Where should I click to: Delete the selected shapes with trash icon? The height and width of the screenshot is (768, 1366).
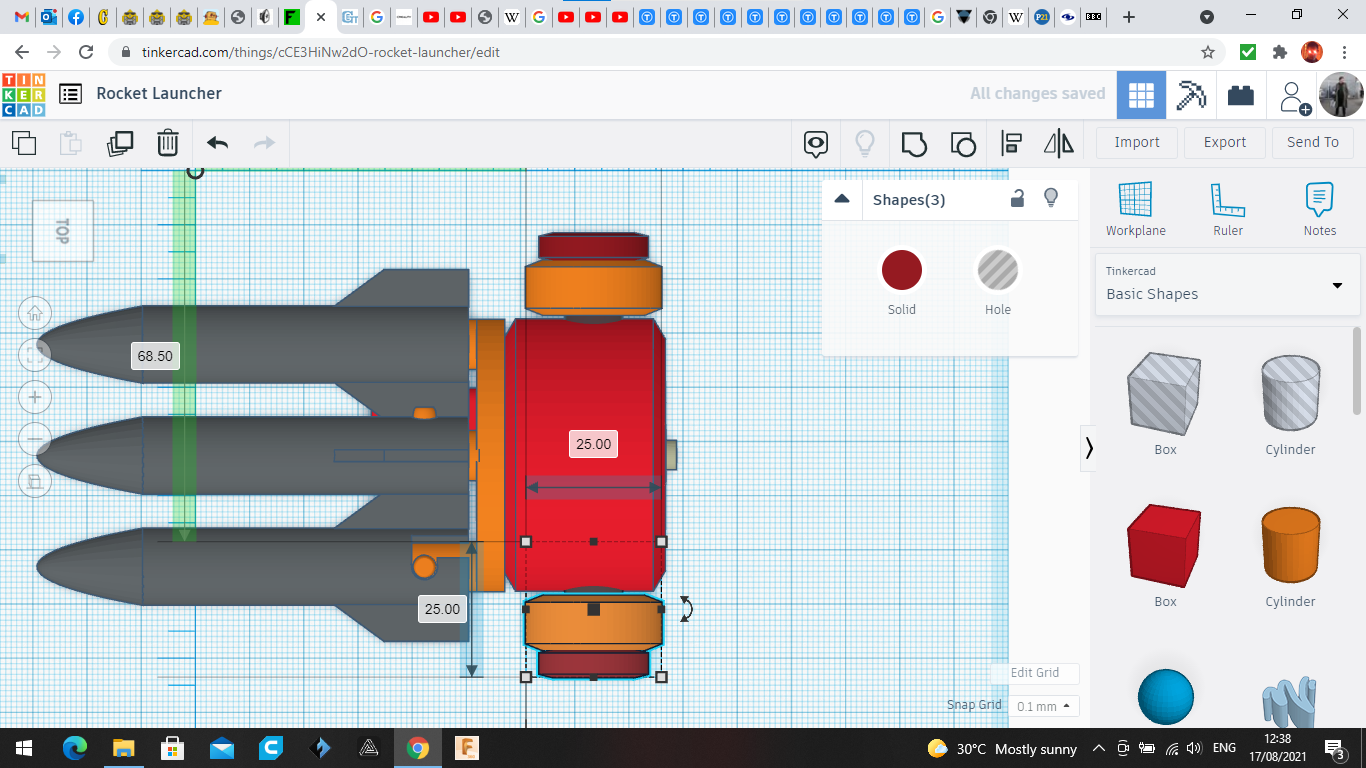pyautogui.click(x=168, y=143)
